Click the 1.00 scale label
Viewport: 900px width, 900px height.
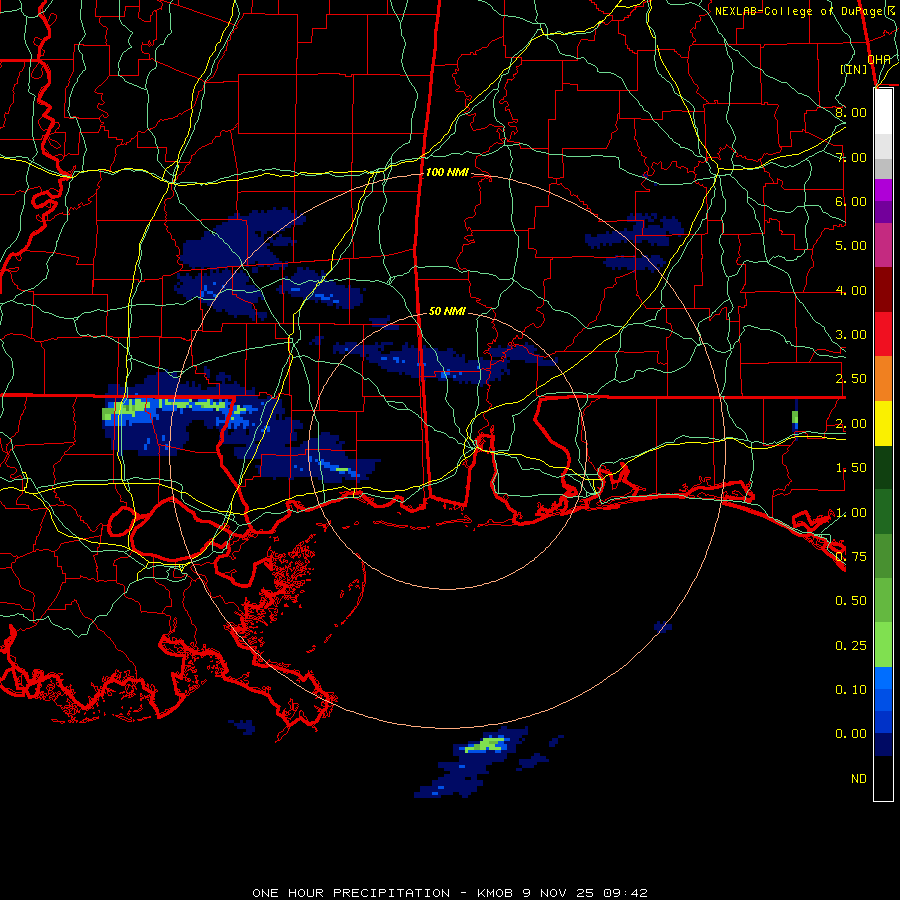tap(851, 513)
